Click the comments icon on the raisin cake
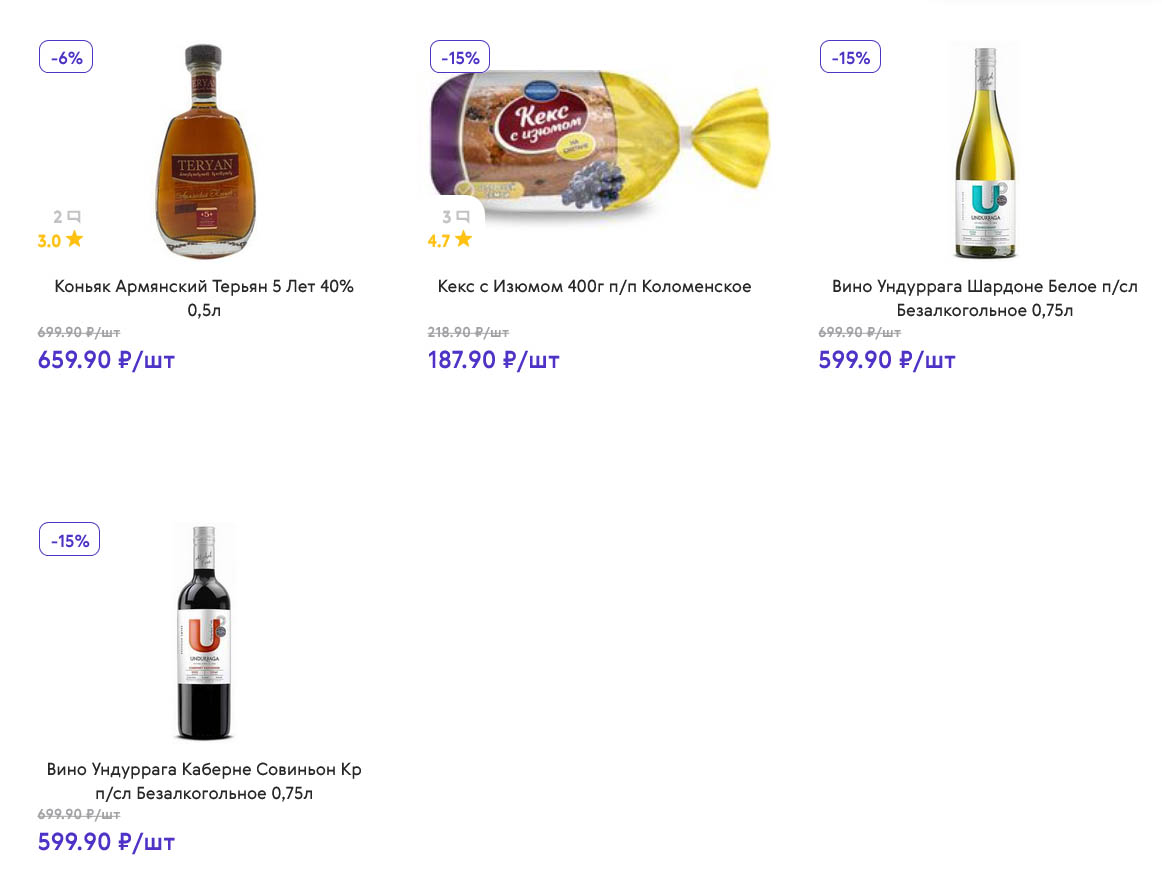 pos(463,216)
